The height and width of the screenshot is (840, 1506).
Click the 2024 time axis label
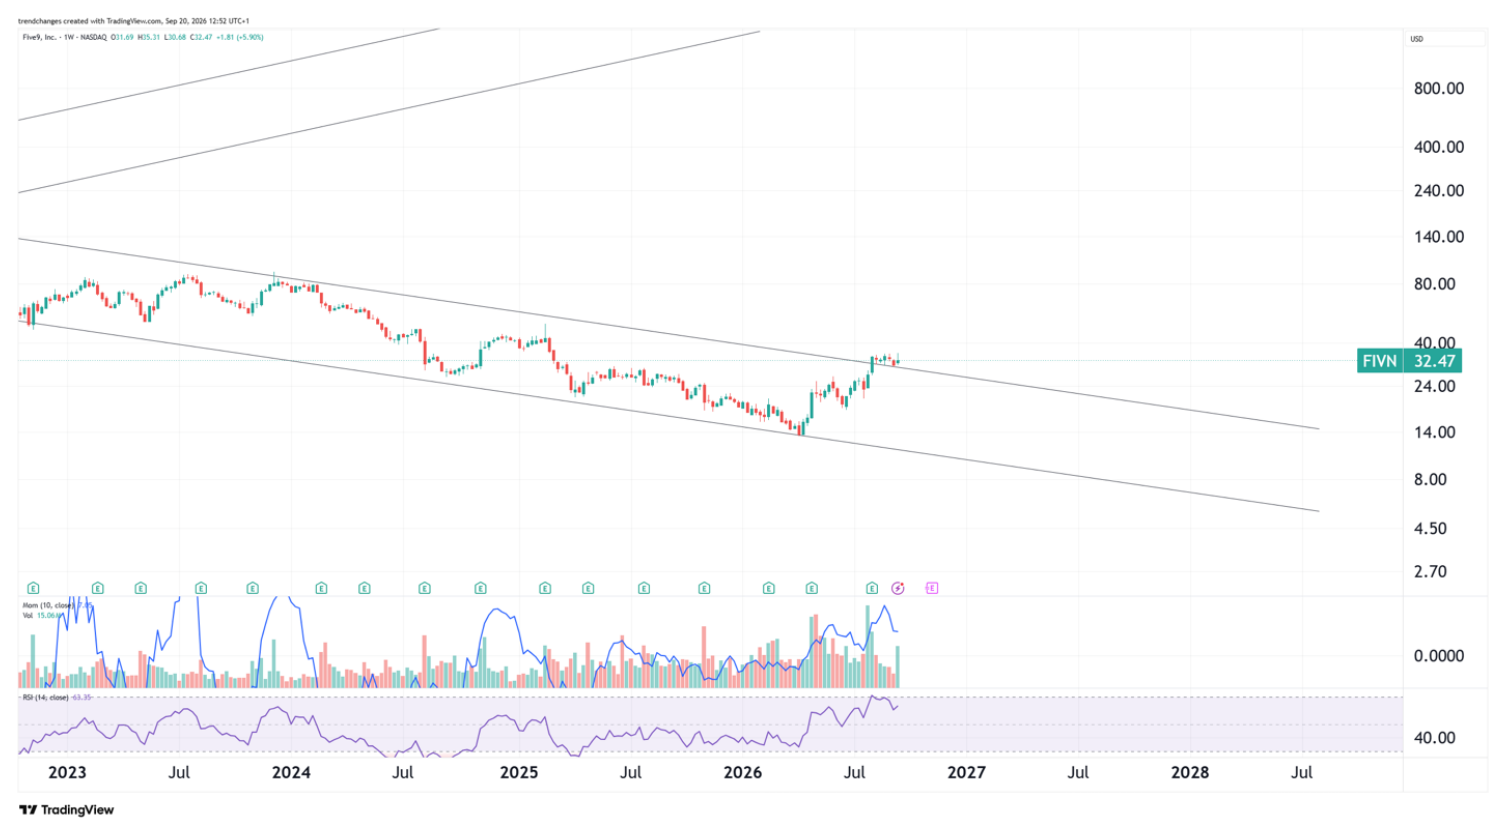(291, 772)
